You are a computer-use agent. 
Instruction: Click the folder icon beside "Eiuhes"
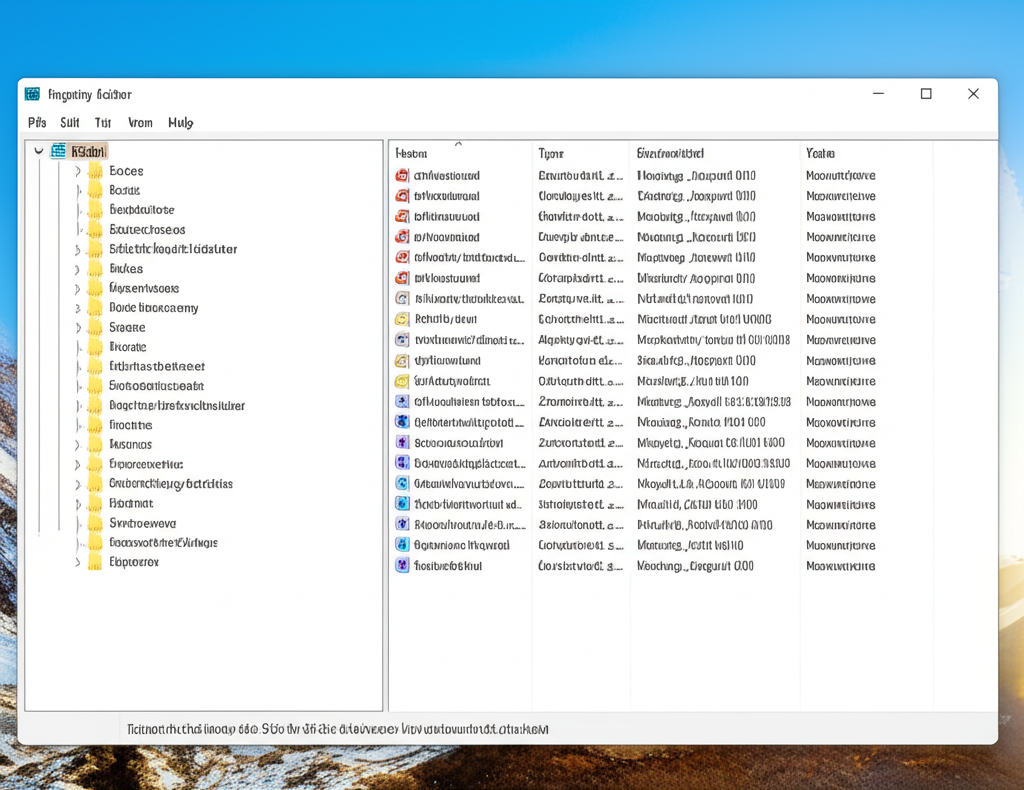coord(95,269)
